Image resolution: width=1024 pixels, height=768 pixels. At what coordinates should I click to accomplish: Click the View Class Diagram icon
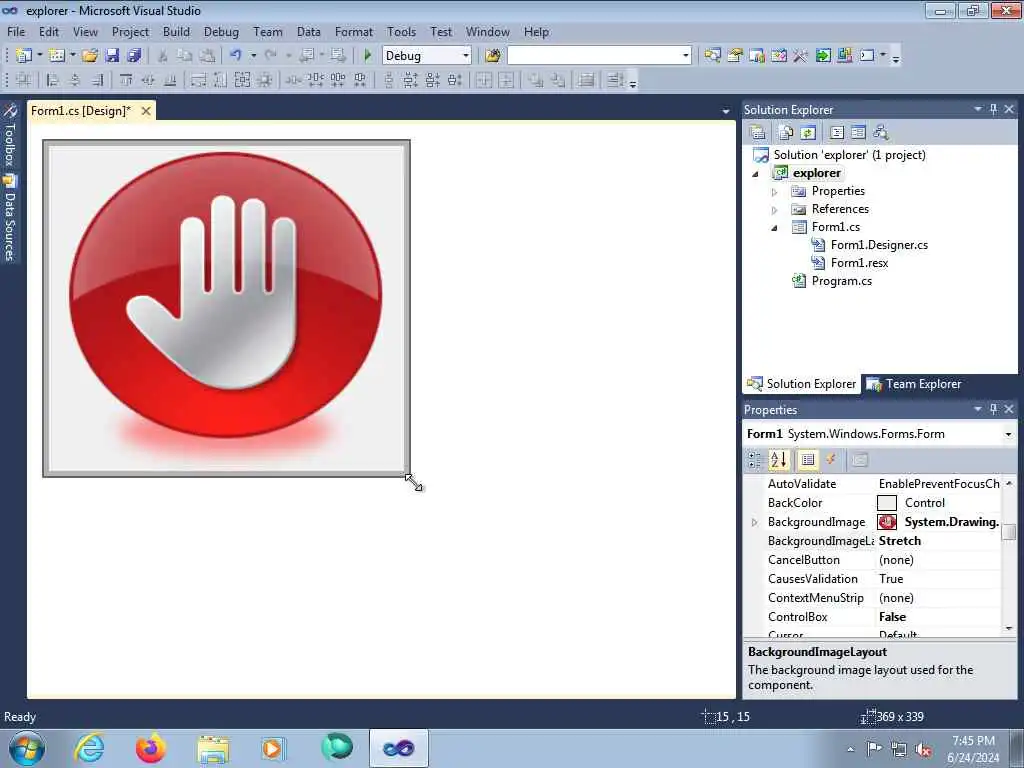(881, 133)
